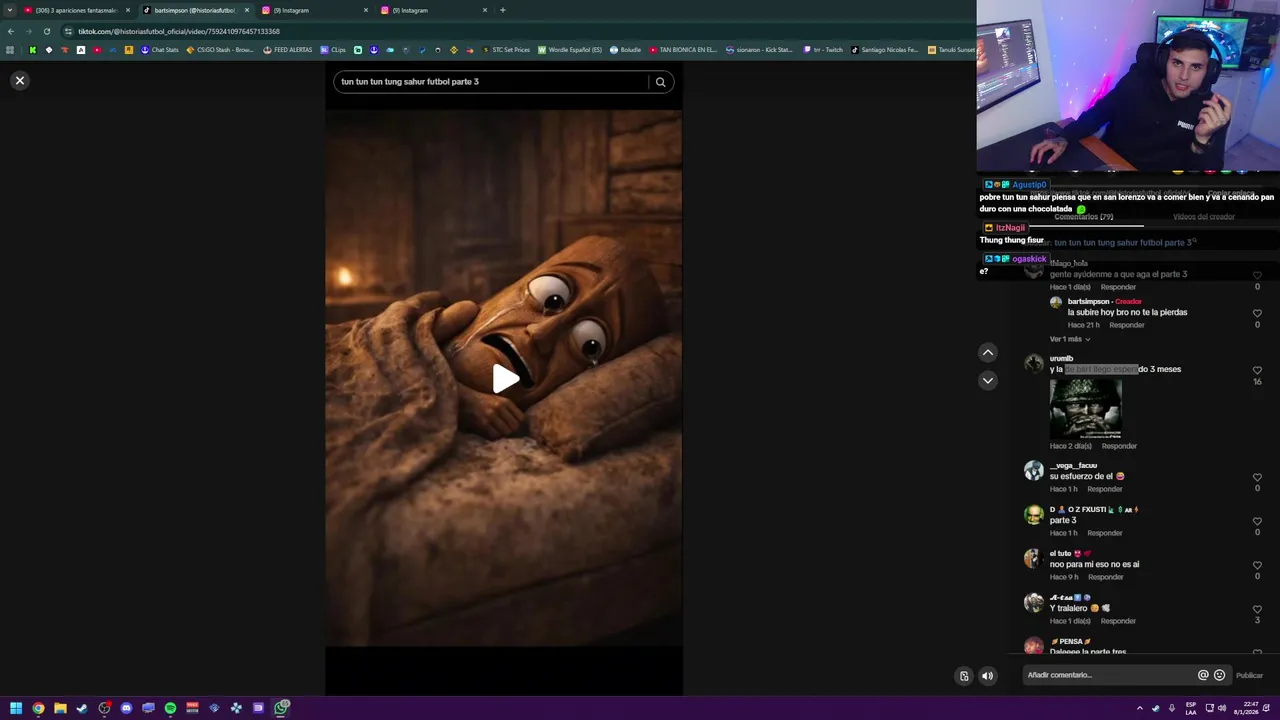Reply to bartsimpson's reply via Responder
This screenshot has width=1280, height=720.
[x=1127, y=325]
